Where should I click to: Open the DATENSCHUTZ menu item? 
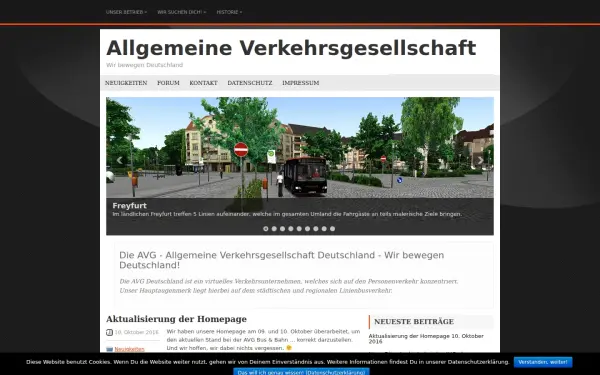point(250,83)
